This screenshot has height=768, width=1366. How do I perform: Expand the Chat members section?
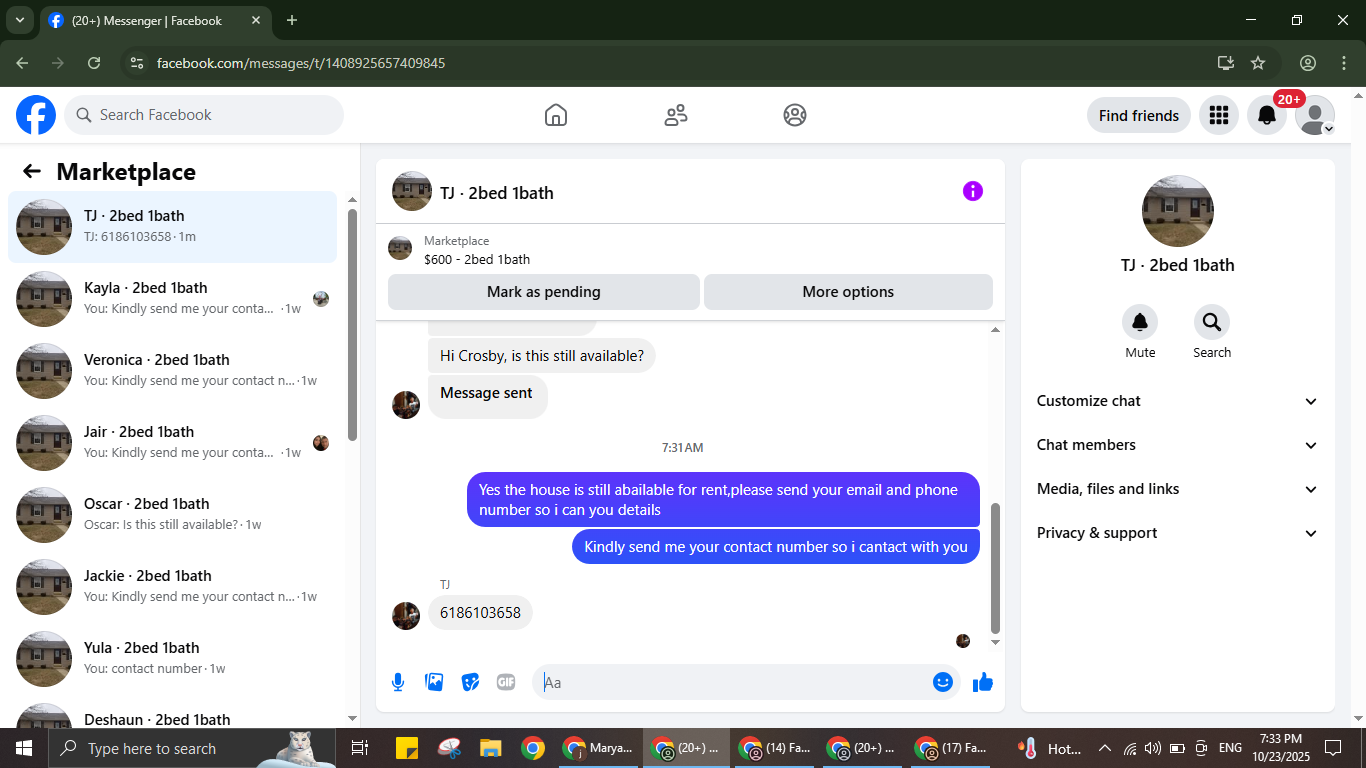tap(1178, 445)
